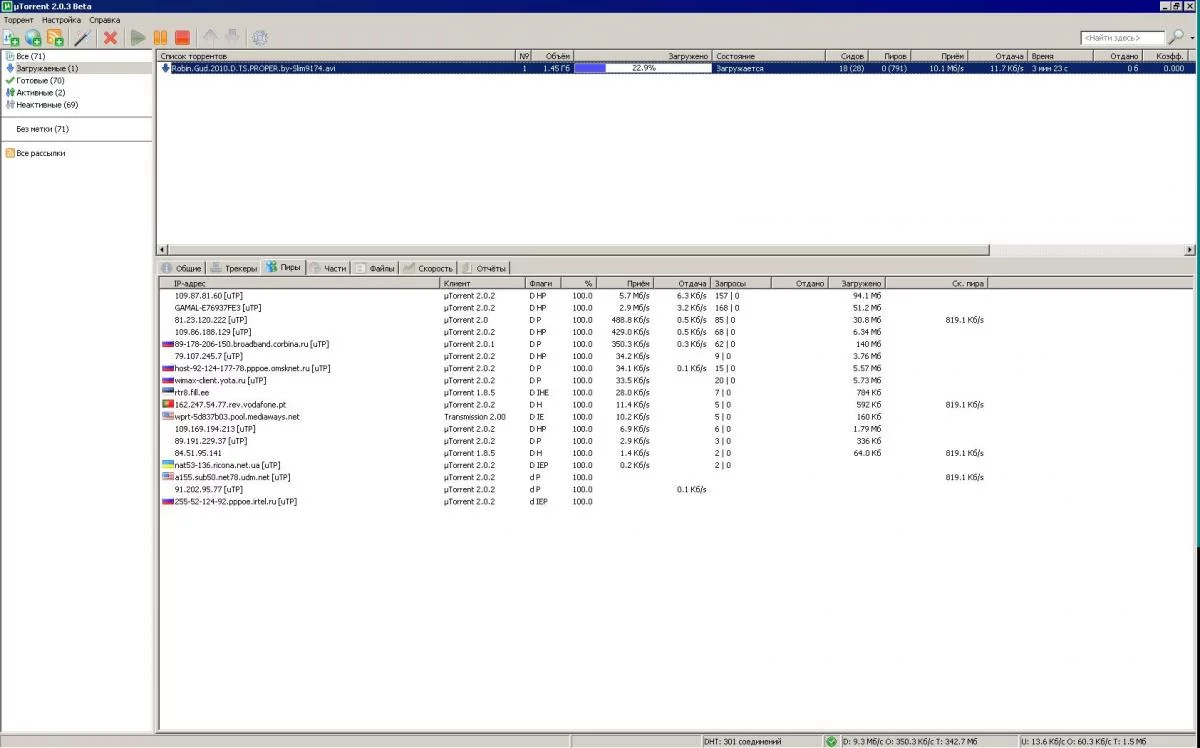Switch to the Файлы tab
1200x748 pixels.
tap(375, 268)
